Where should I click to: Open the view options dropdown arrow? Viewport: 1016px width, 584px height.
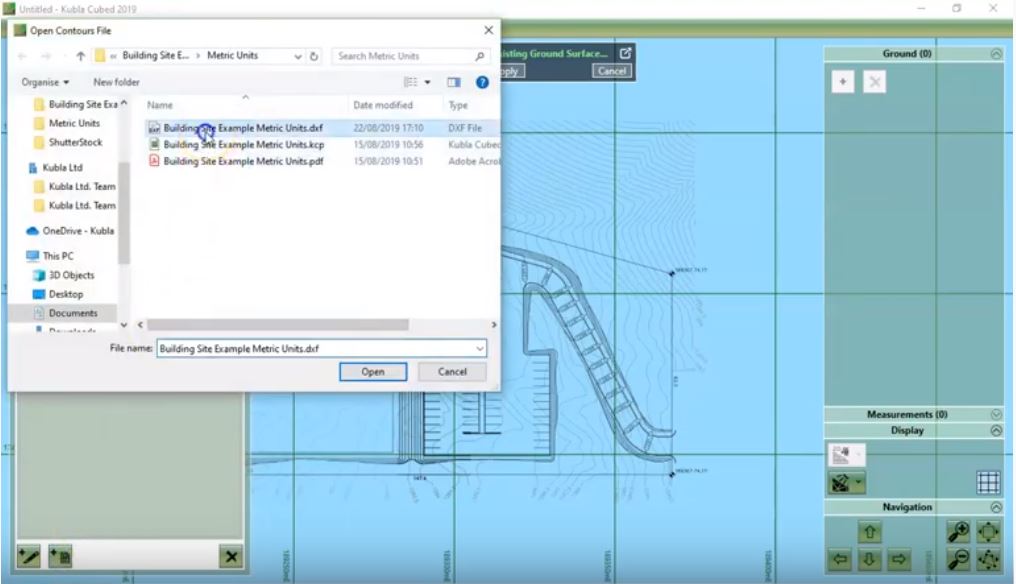[428, 82]
